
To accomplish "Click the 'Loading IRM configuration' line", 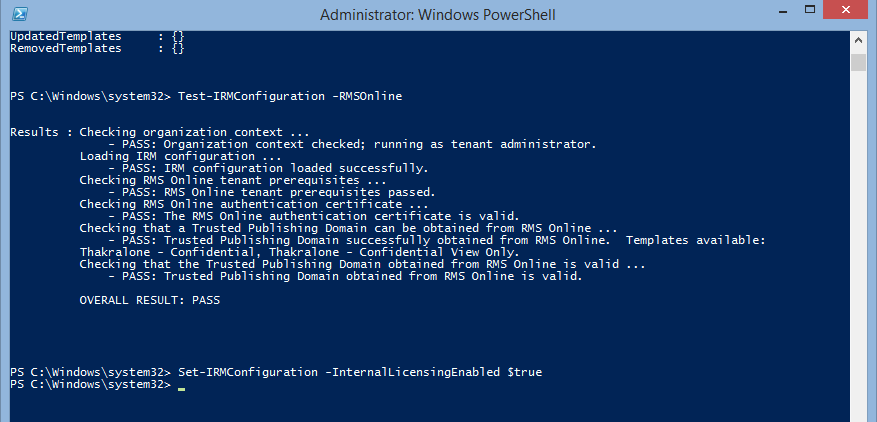I will [180, 157].
